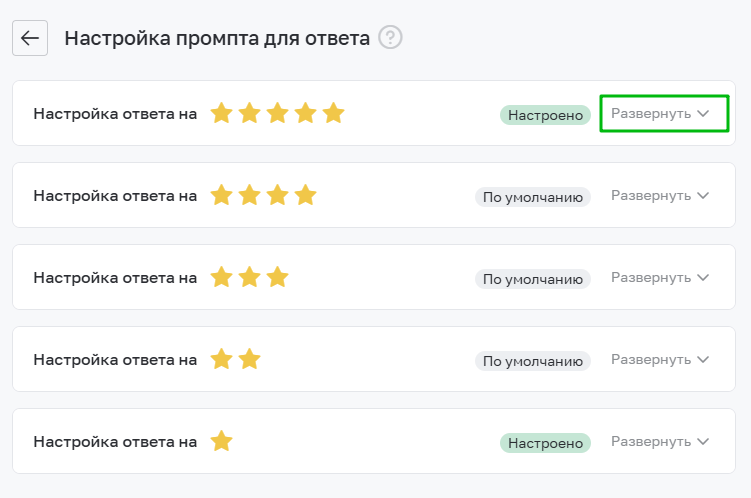Open the help question mark icon
Image resolution: width=751 pixels, height=498 pixels.
391,38
